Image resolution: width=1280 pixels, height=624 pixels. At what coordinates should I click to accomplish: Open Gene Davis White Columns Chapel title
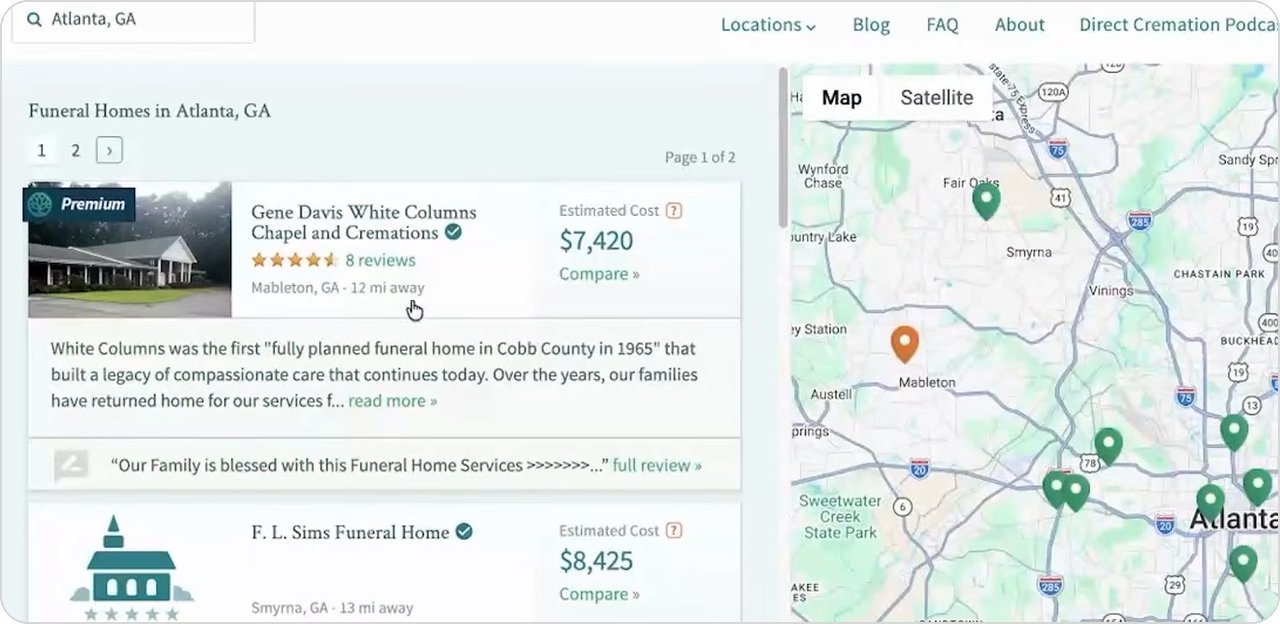point(363,222)
